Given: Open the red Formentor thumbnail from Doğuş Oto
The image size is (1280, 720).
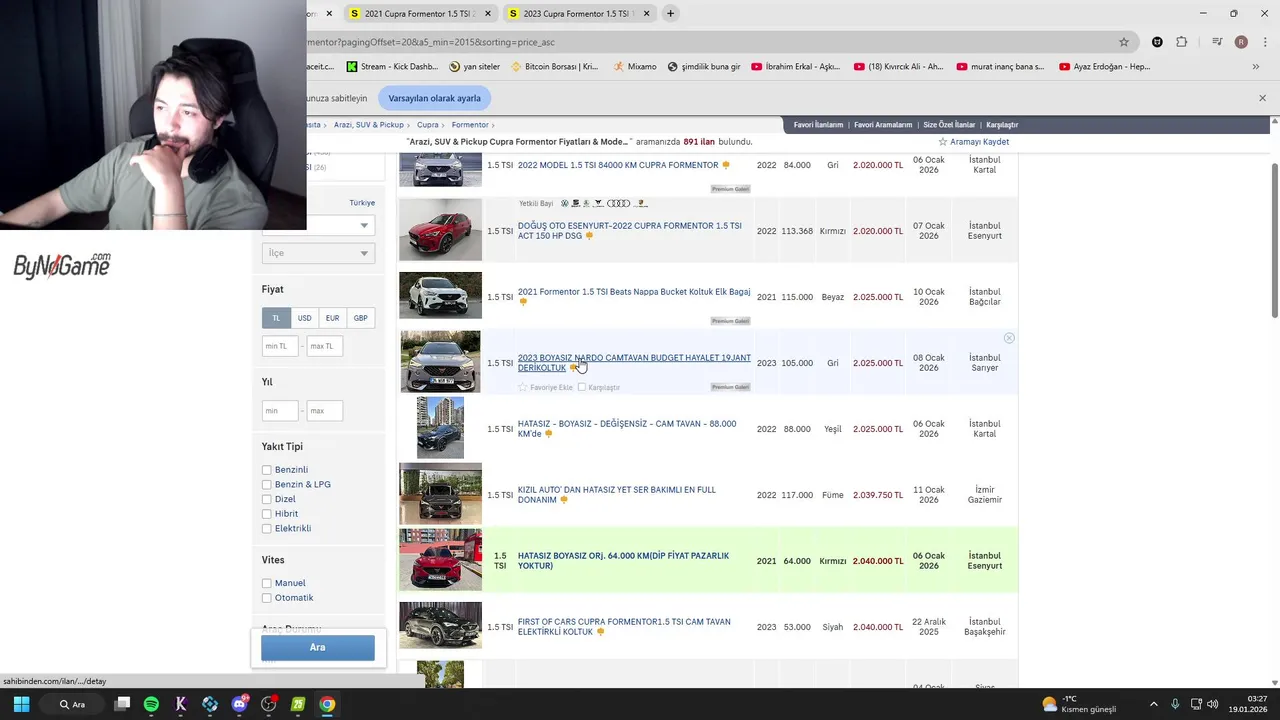Looking at the screenshot, I should [x=440, y=230].
